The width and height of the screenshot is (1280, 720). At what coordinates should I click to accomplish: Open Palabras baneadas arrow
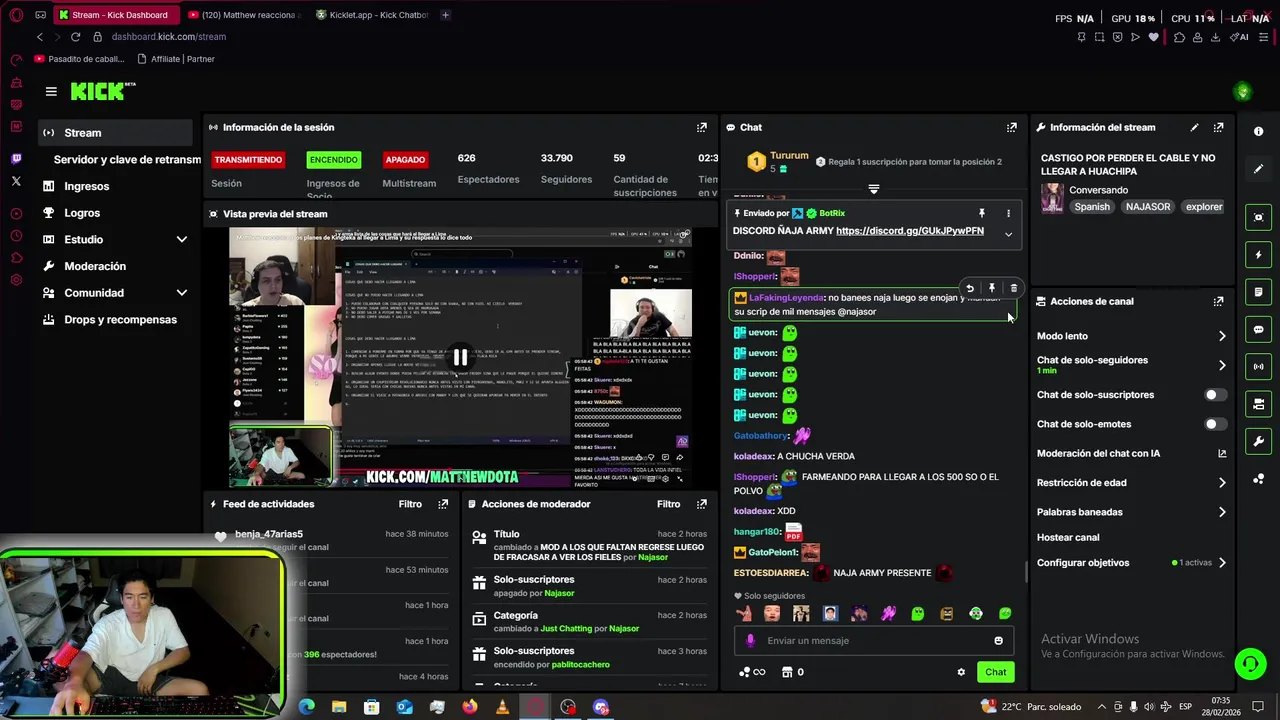[1222, 512]
